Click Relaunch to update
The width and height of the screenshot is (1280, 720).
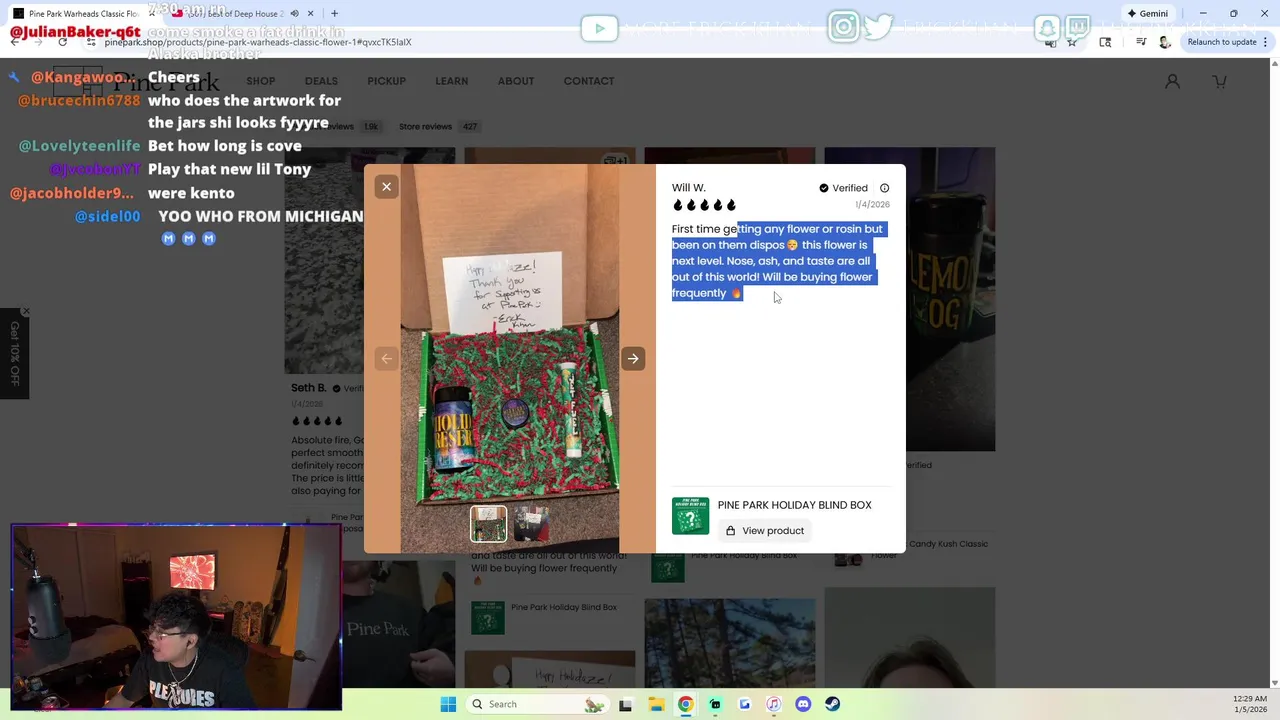tap(1222, 42)
